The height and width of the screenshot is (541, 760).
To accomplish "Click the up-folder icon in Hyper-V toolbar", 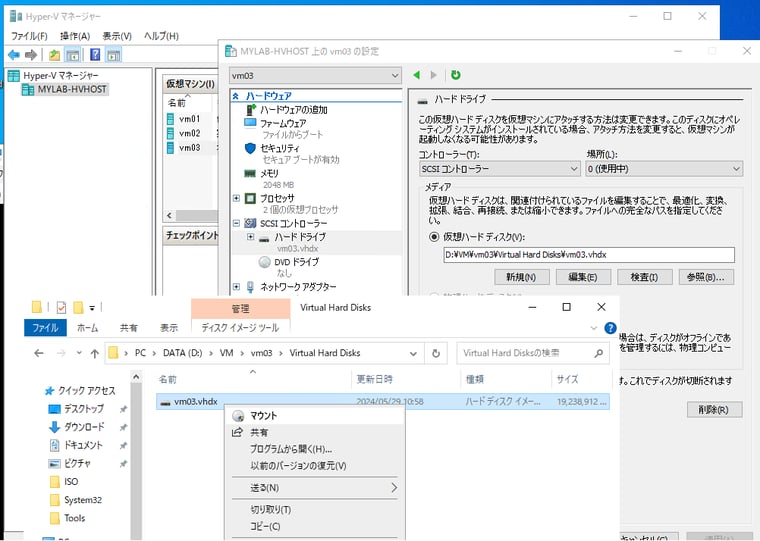I will coord(55,55).
